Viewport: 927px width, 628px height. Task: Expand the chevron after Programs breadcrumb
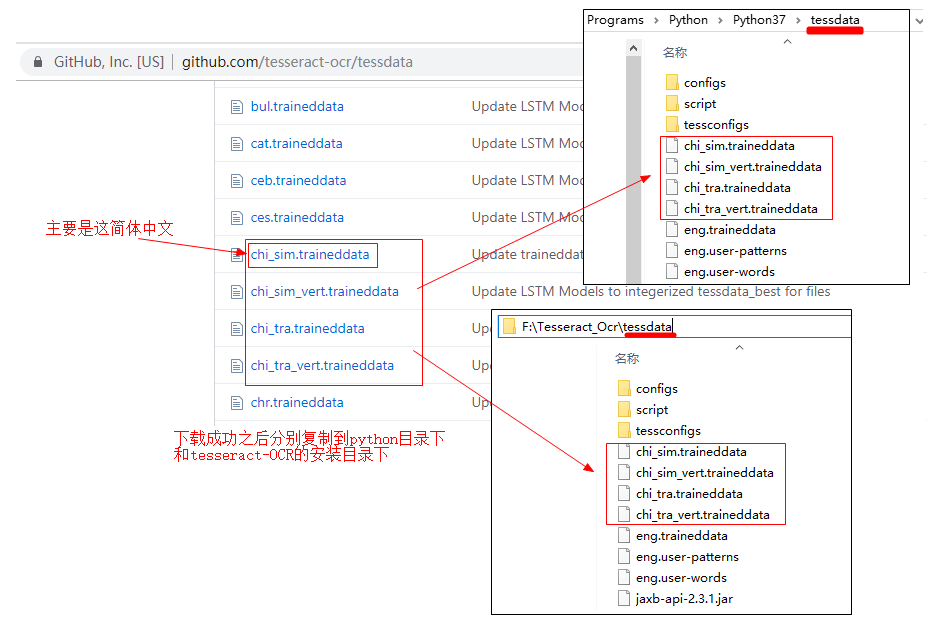point(656,21)
